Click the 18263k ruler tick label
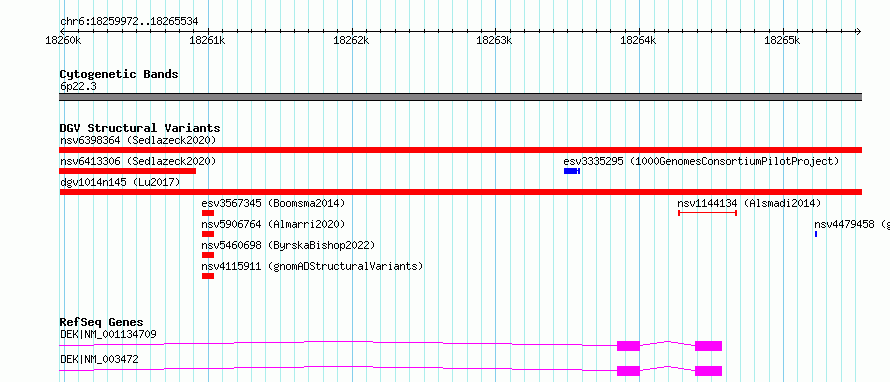The image size is (890, 382). coord(495,40)
